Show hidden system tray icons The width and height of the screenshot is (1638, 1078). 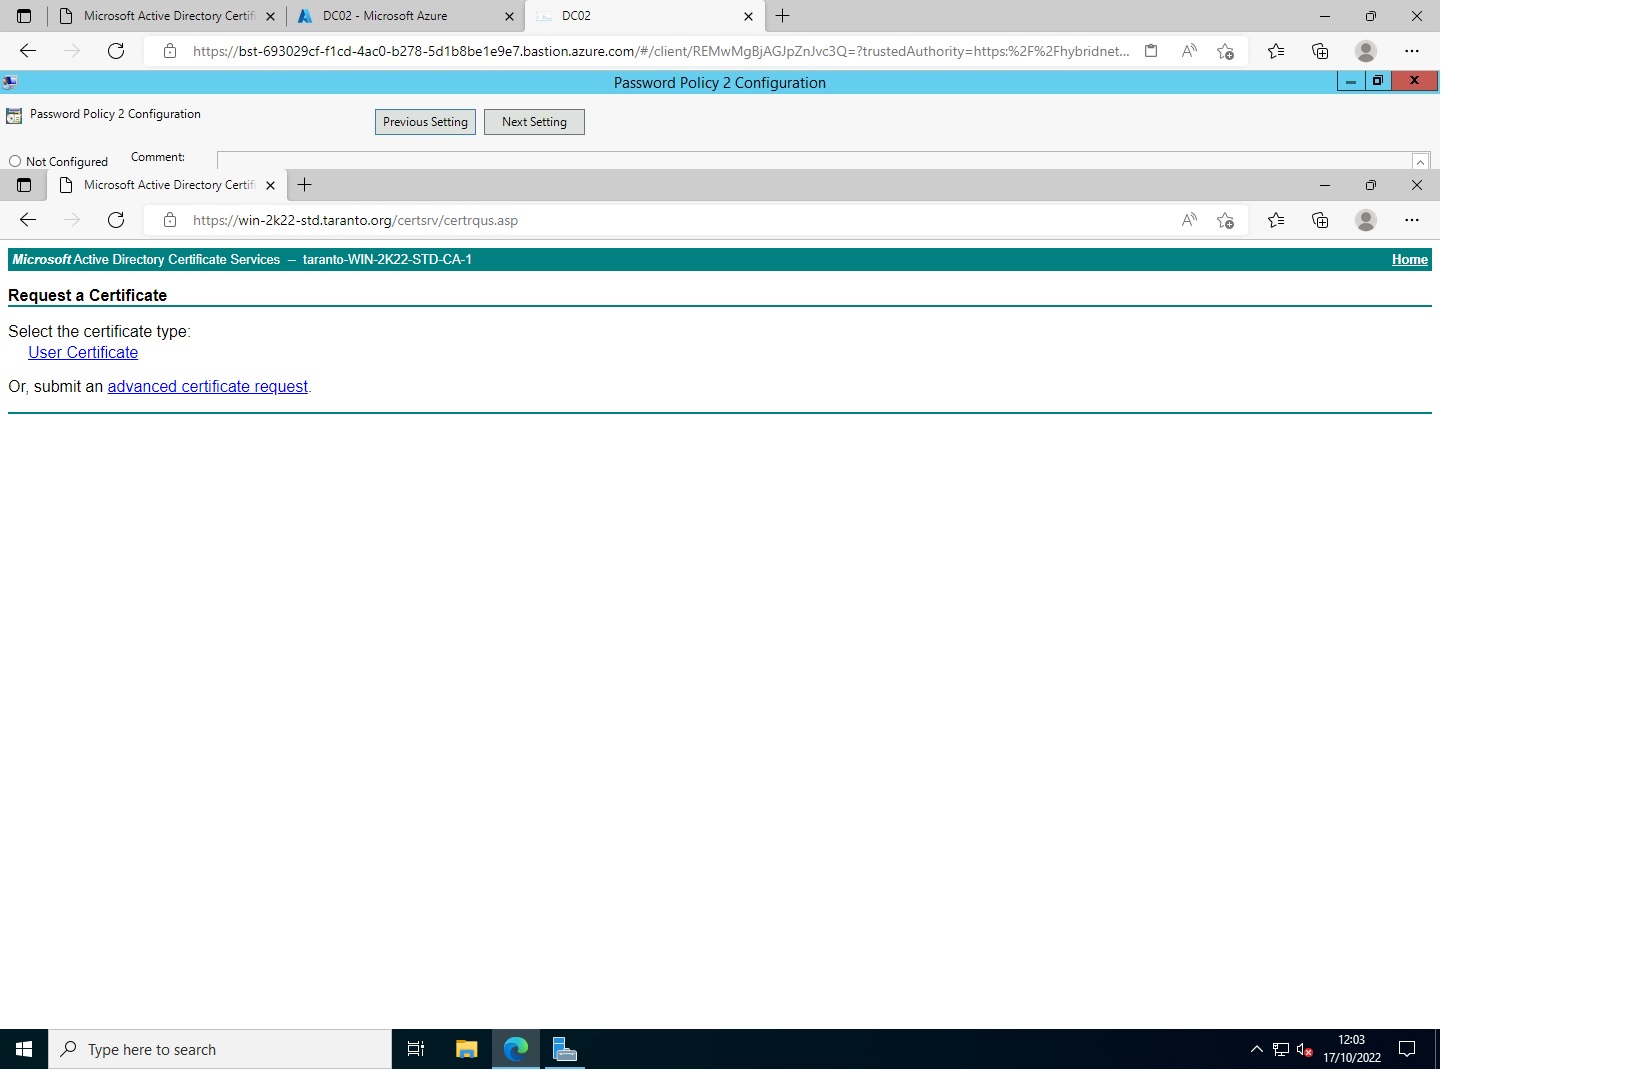pos(1257,1049)
